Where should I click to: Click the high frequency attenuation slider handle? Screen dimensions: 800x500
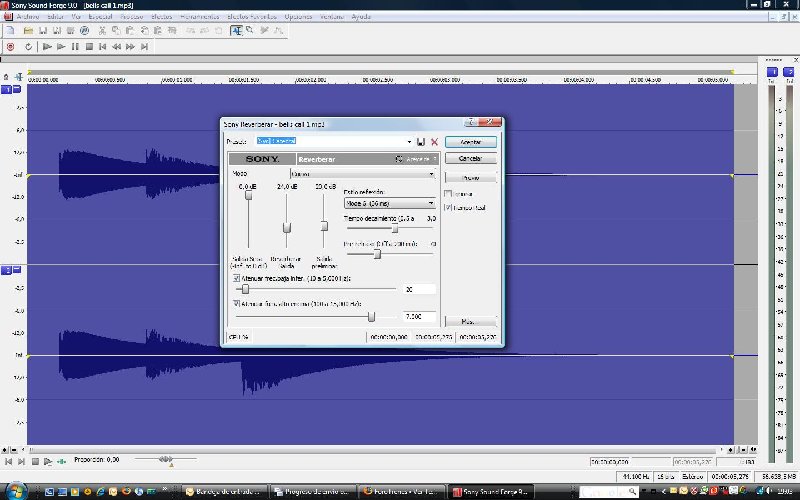(x=371, y=317)
